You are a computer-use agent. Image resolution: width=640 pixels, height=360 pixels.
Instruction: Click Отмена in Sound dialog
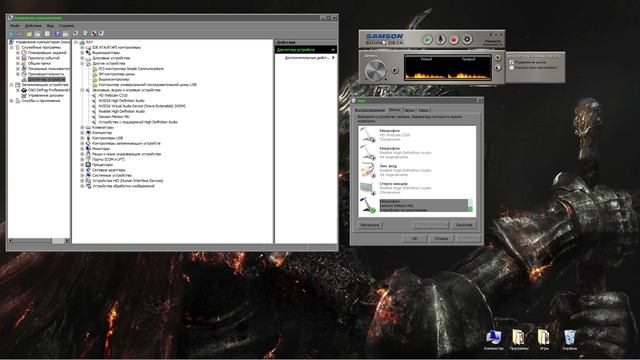(441, 238)
